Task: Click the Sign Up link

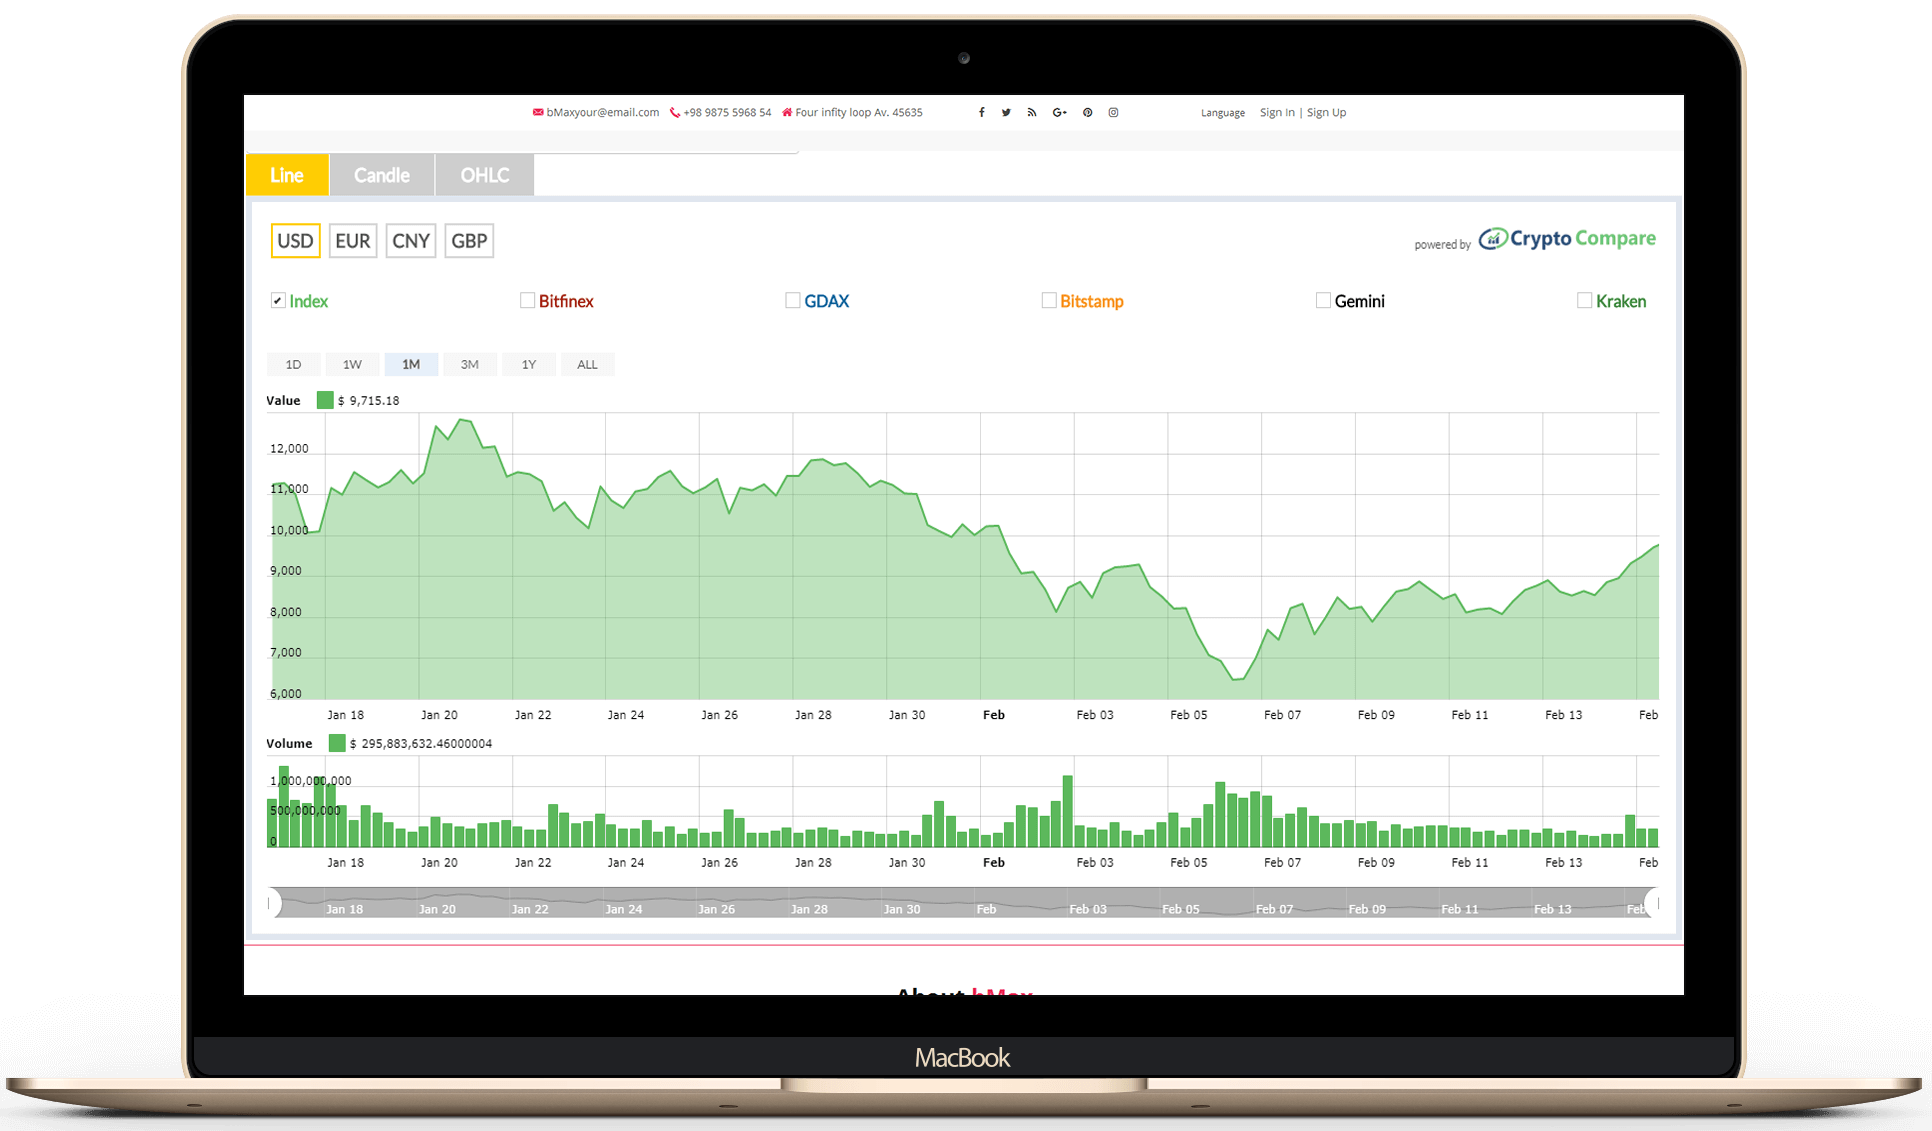Action: click(x=1326, y=113)
